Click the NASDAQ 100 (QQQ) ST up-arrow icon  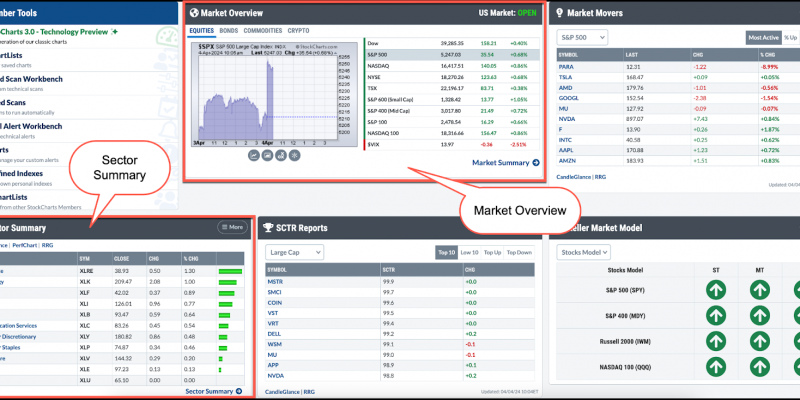click(716, 367)
